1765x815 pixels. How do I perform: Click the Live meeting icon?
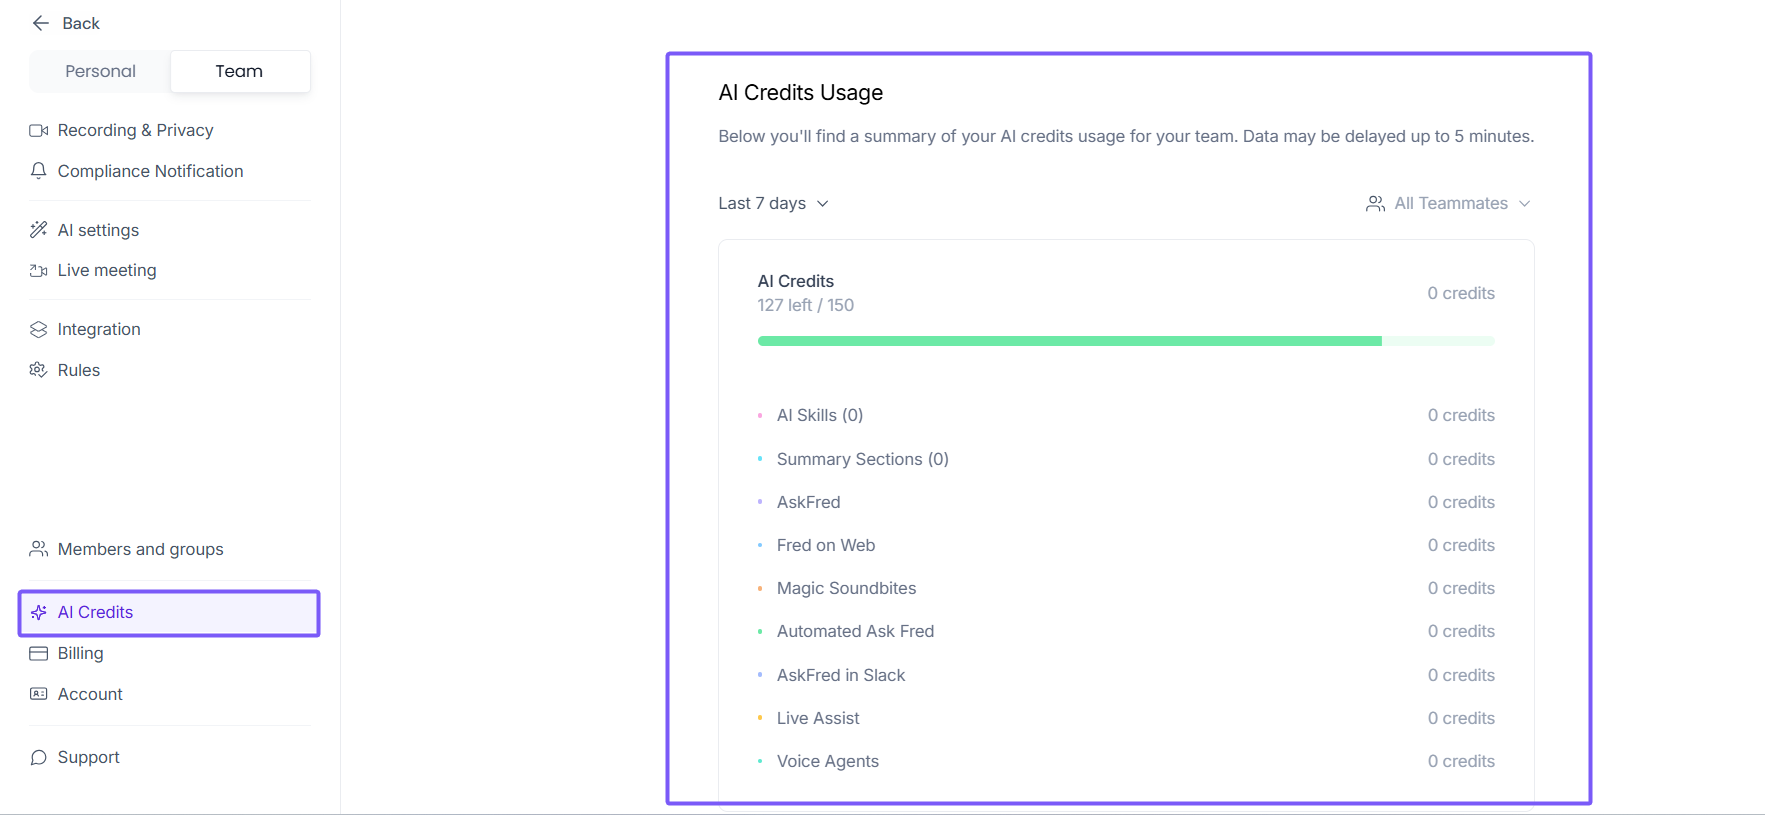pyautogui.click(x=39, y=271)
